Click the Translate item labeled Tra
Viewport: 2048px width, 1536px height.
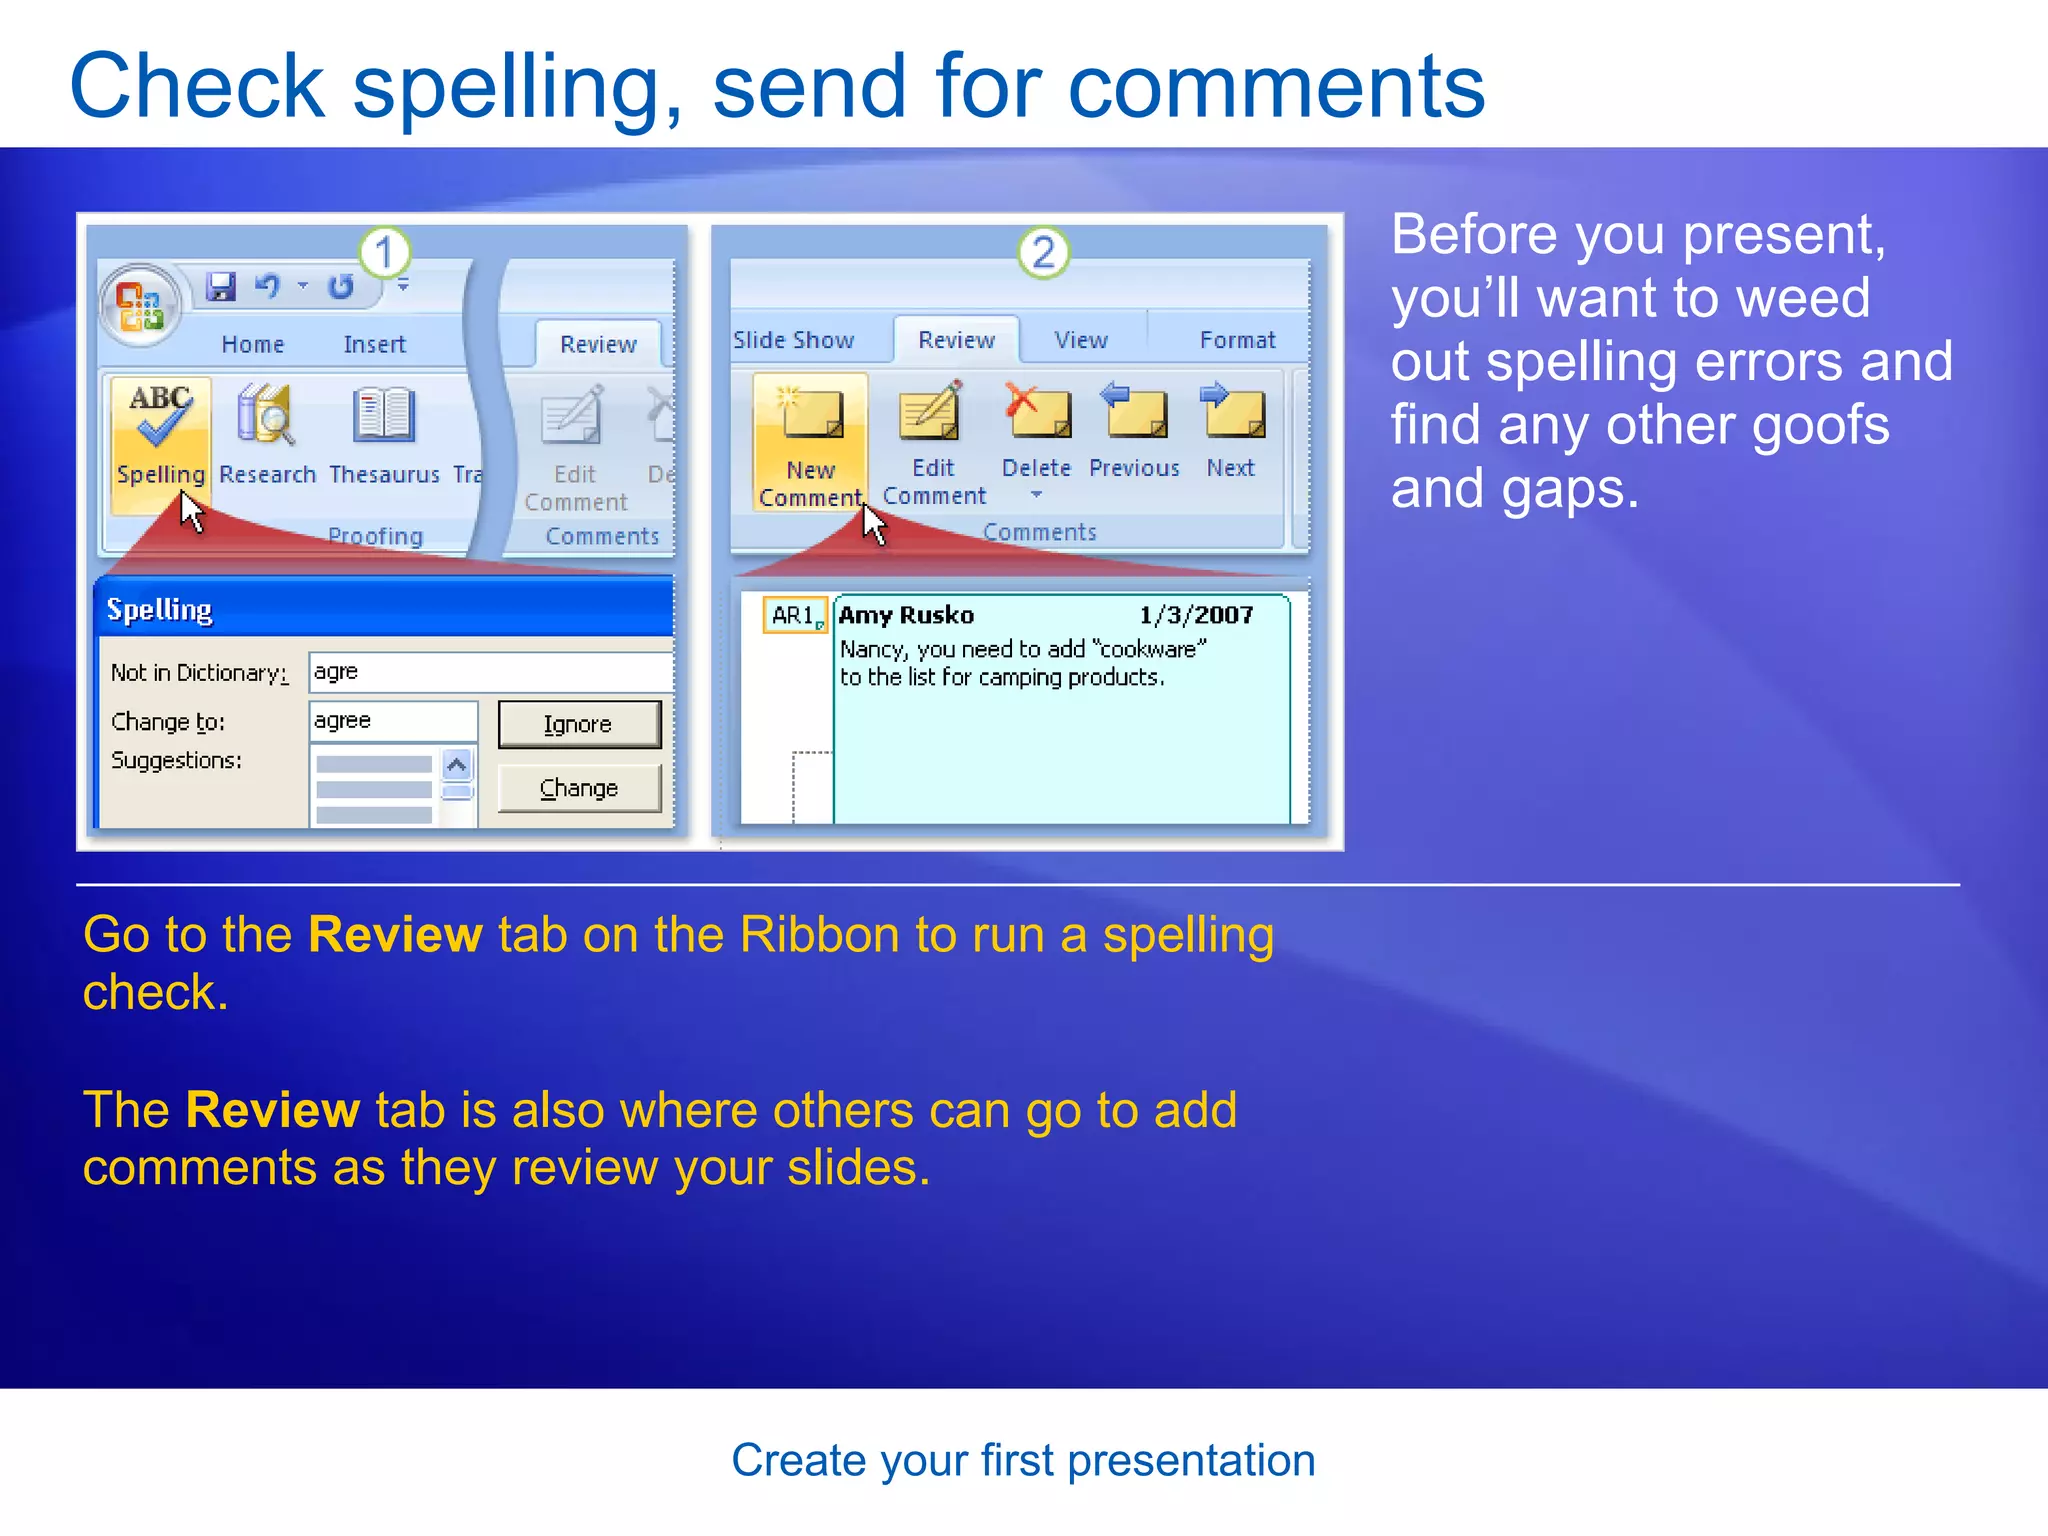tap(467, 474)
